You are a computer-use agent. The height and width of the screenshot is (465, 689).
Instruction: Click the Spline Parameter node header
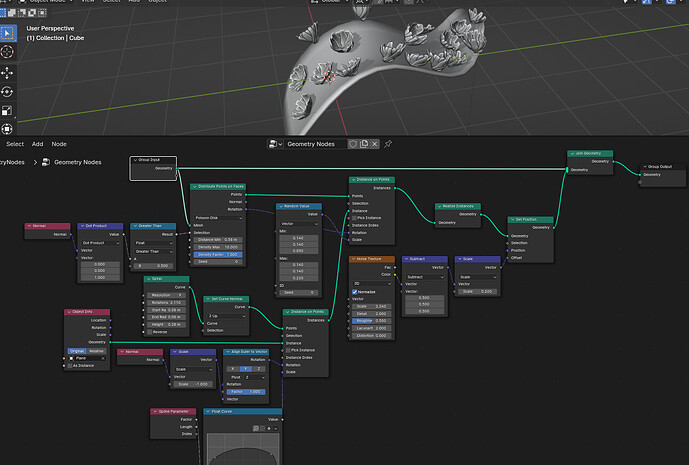pos(173,411)
